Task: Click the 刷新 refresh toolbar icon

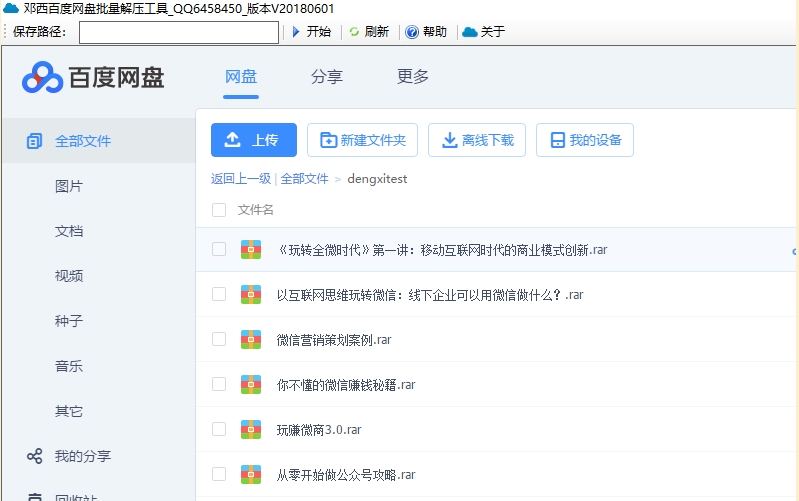Action: 354,32
